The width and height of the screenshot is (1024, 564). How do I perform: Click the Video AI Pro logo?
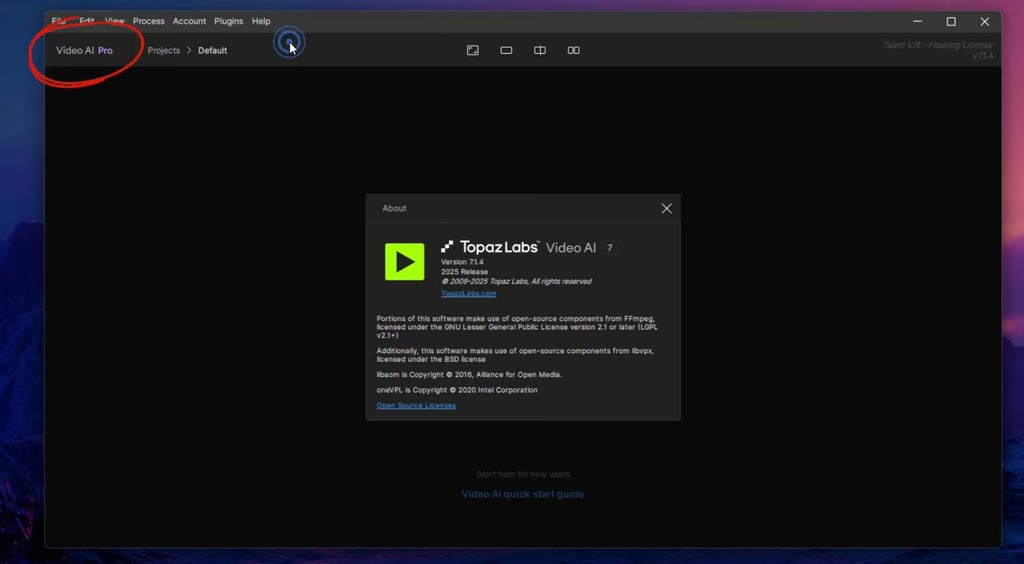tap(84, 50)
